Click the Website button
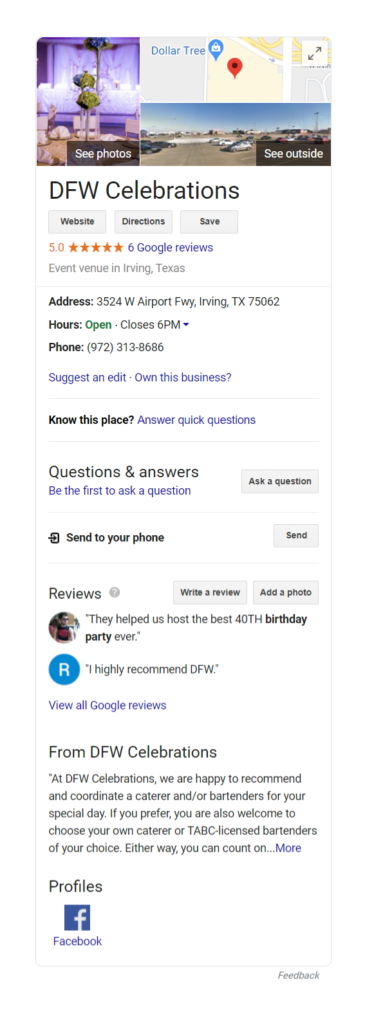374x1024 pixels. coord(77,221)
